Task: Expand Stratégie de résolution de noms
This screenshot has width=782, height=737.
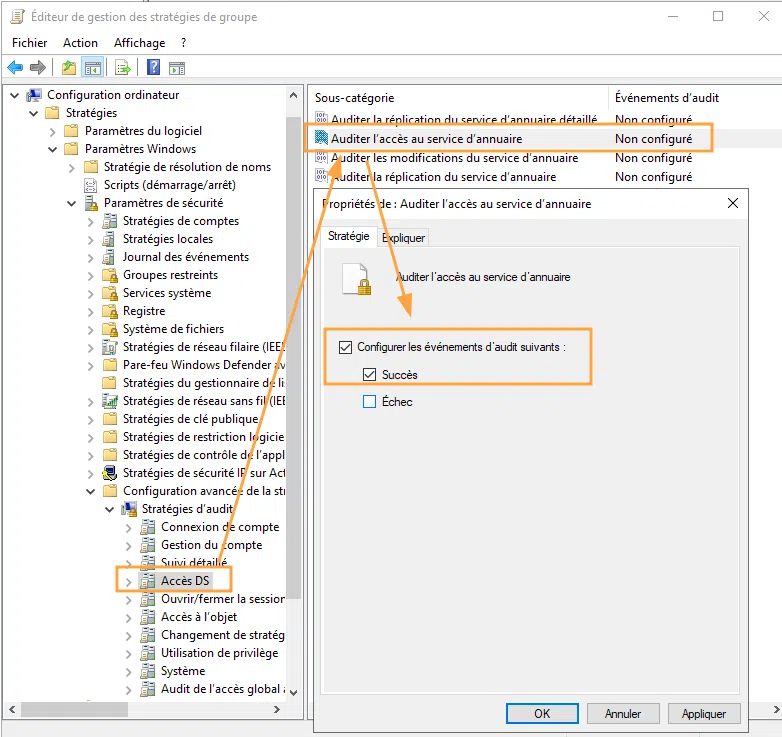Action: (71, 168)
